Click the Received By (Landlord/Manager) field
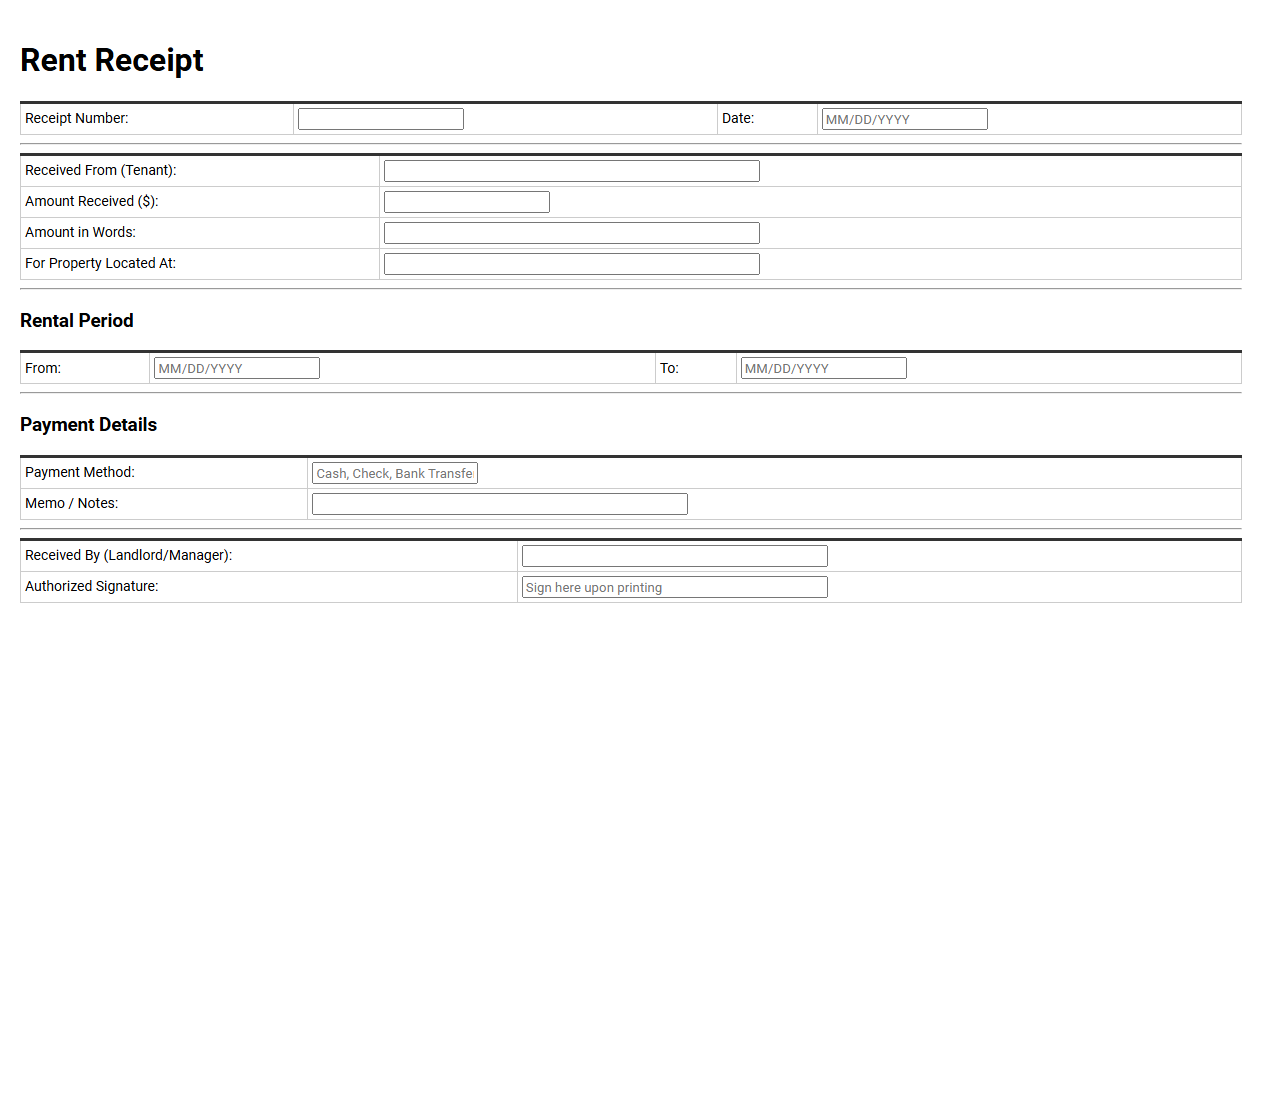 (674, 556)
